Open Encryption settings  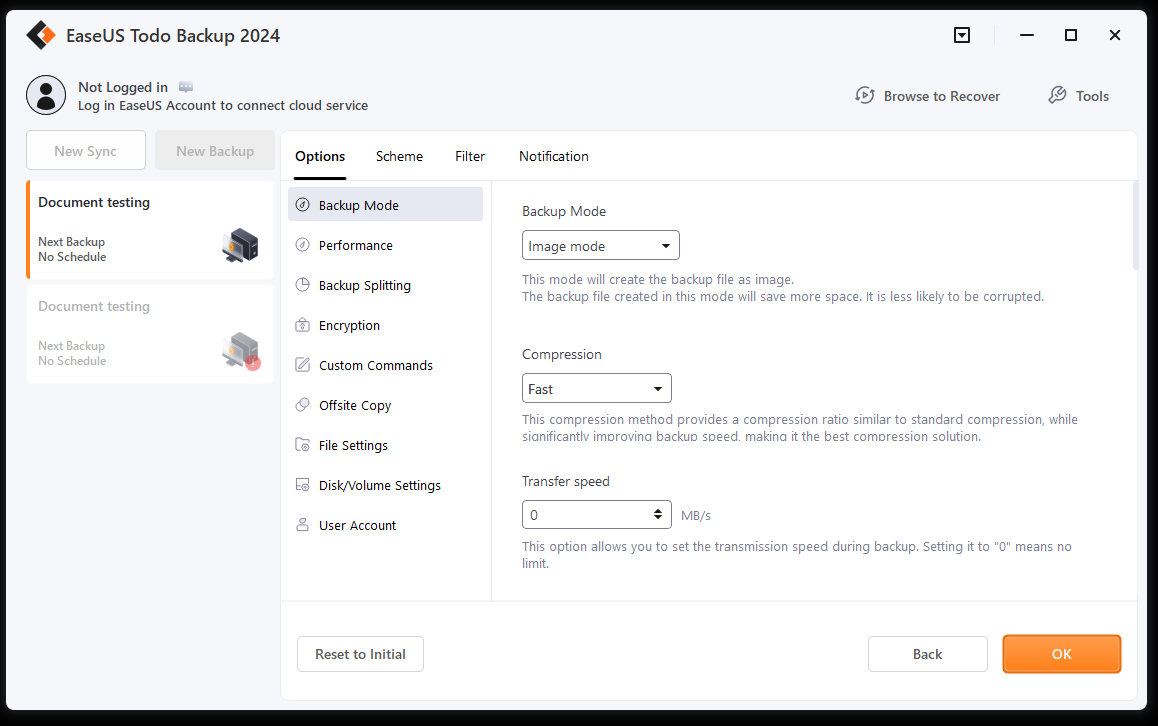pyautogui.click(x=386, y=325)
